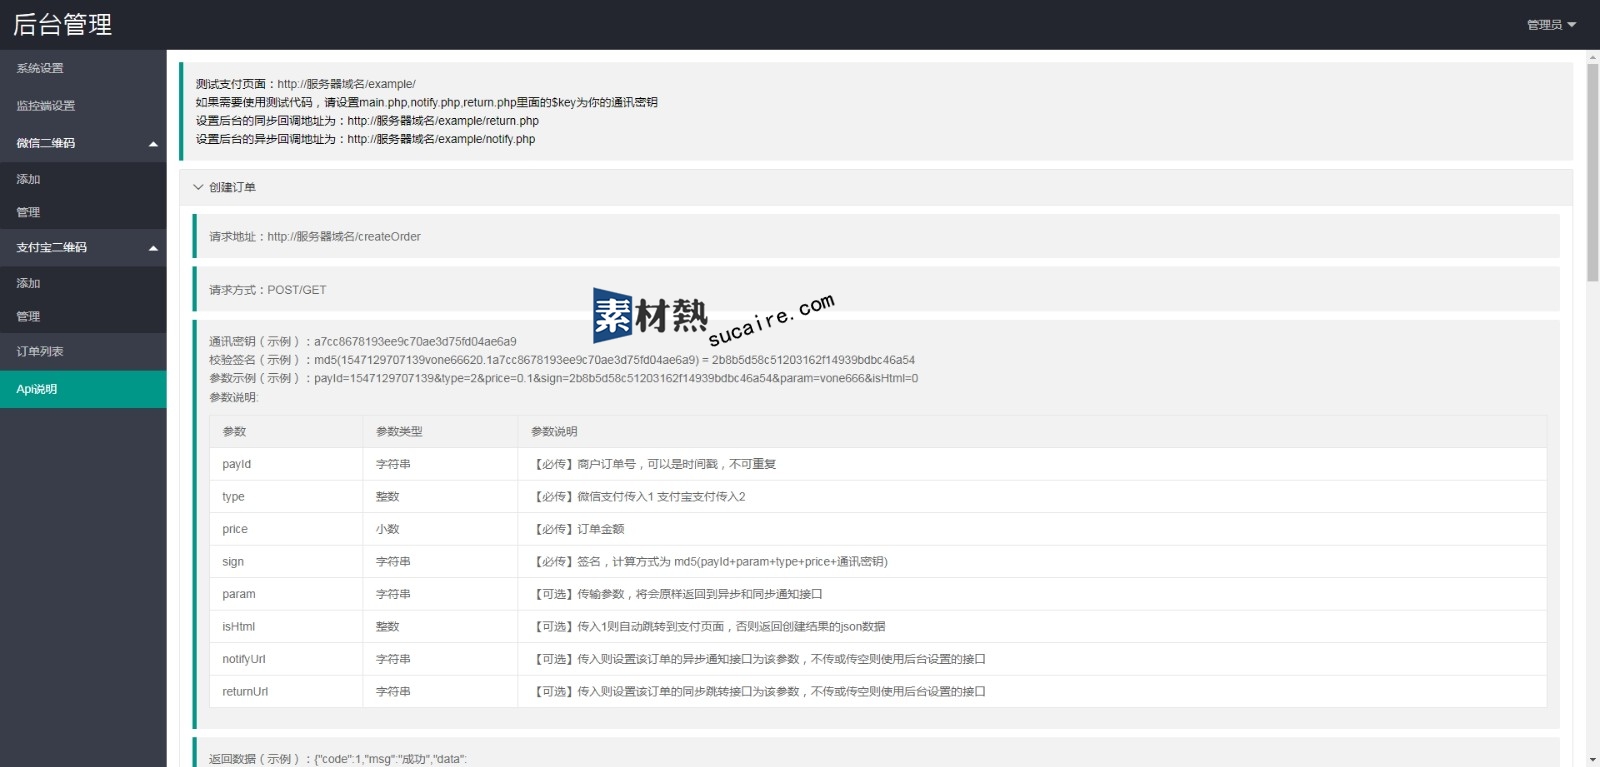
Task: Click the price parameter cell
Action: [286, 529]
